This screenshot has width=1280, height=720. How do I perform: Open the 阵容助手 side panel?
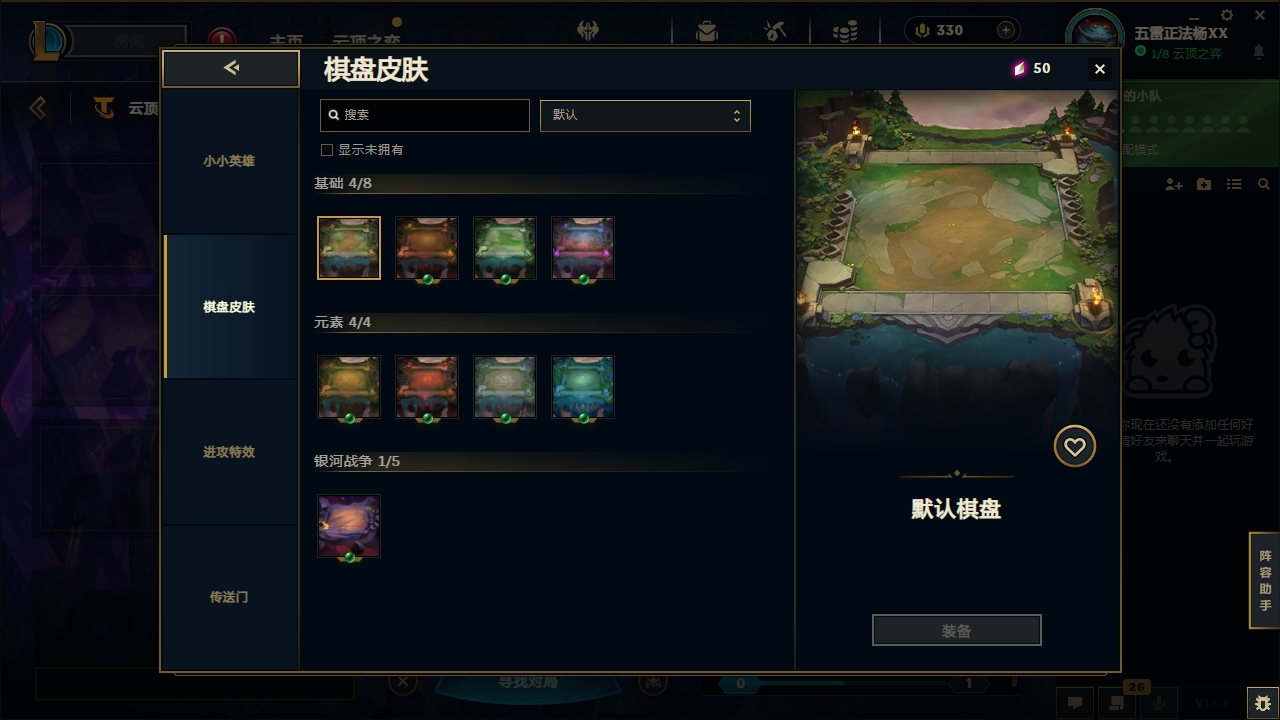tap(1265, 580)
